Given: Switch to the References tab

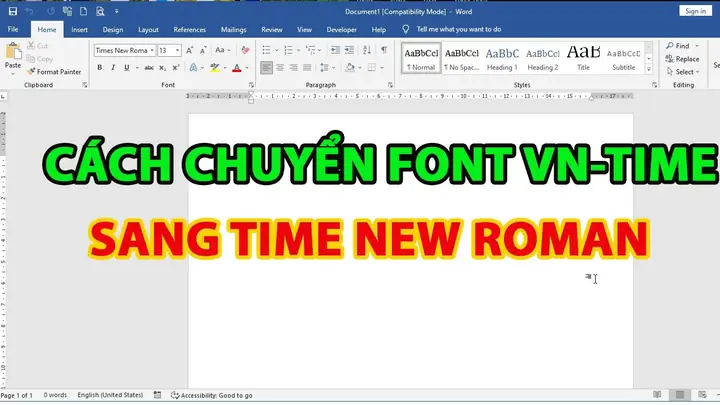Looking at the screenshot, I should [x=190, y=29].
